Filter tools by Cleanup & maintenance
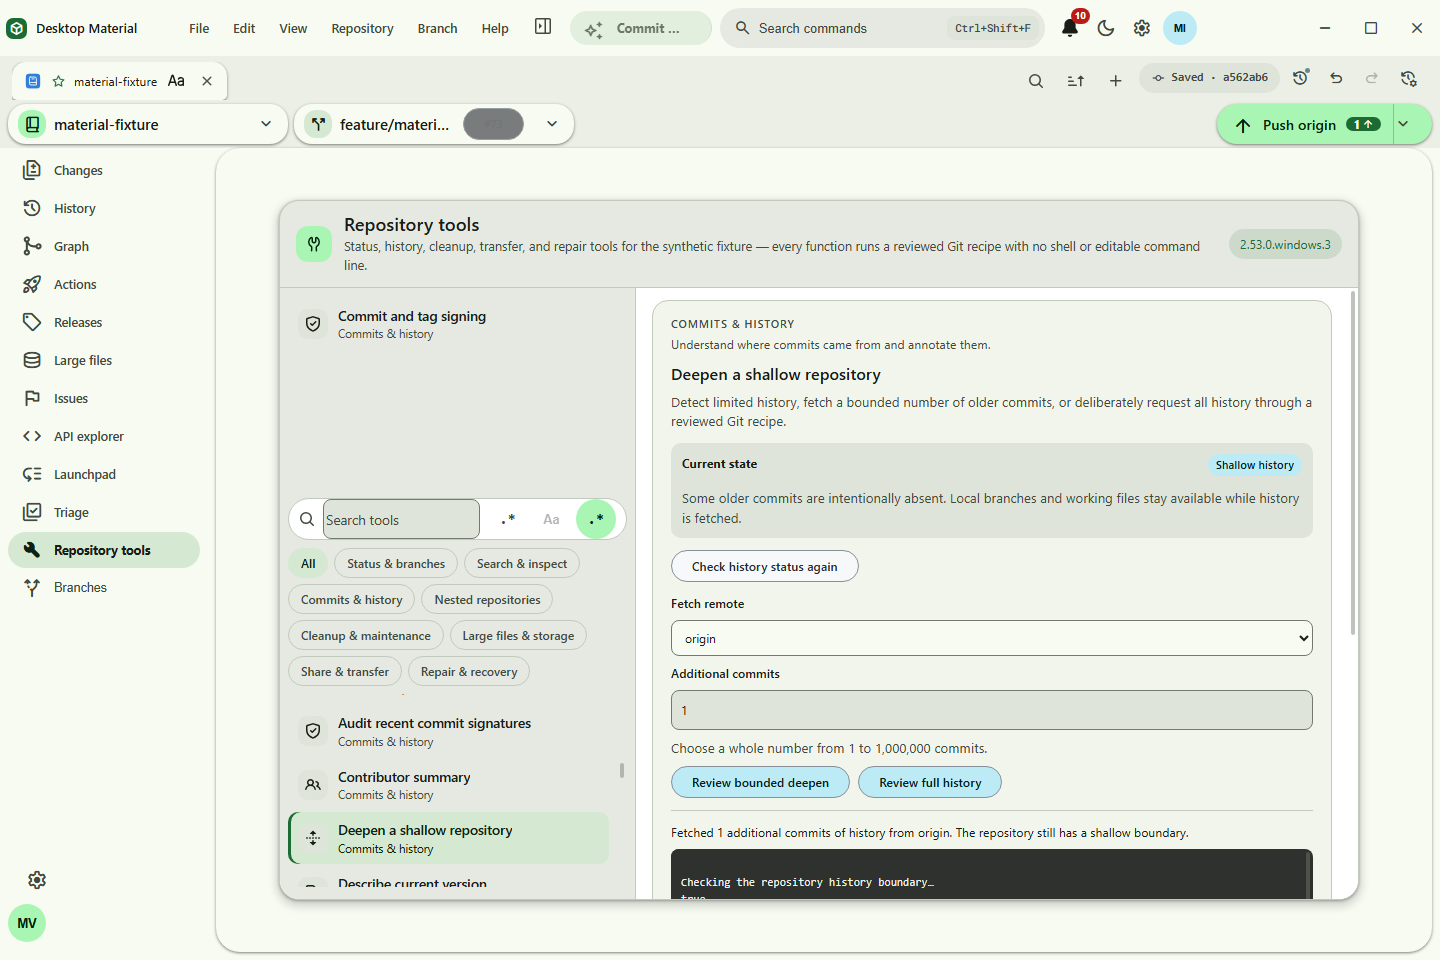This screenshot has height=960, width=1440. 366,636
